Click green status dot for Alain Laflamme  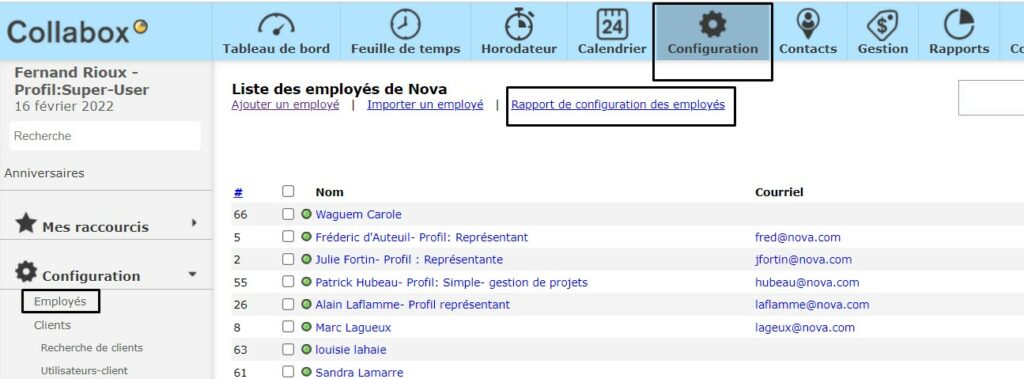[x=306, y=304]
